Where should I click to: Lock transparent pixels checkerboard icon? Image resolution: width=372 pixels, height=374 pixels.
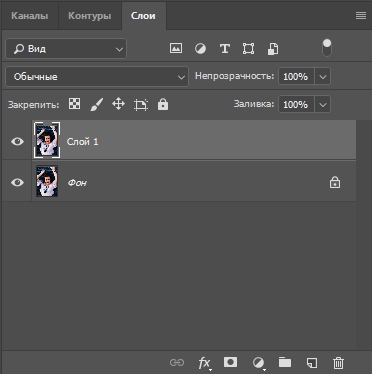(74, 104)
